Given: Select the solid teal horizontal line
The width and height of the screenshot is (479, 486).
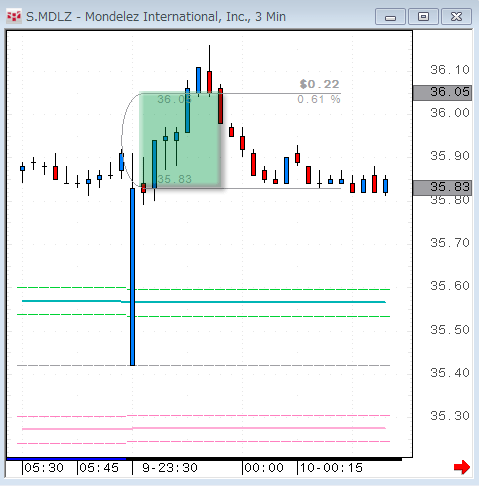Looking at the screenshot, I should (204, 302).
